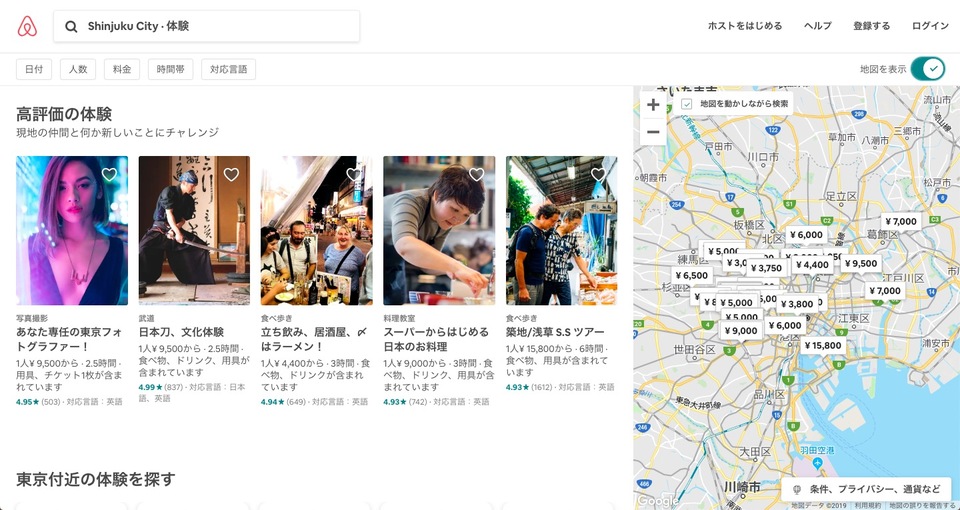Expand the 料金 price filter
The width and height of the screenshot is (960, 510).
point(122,69)
